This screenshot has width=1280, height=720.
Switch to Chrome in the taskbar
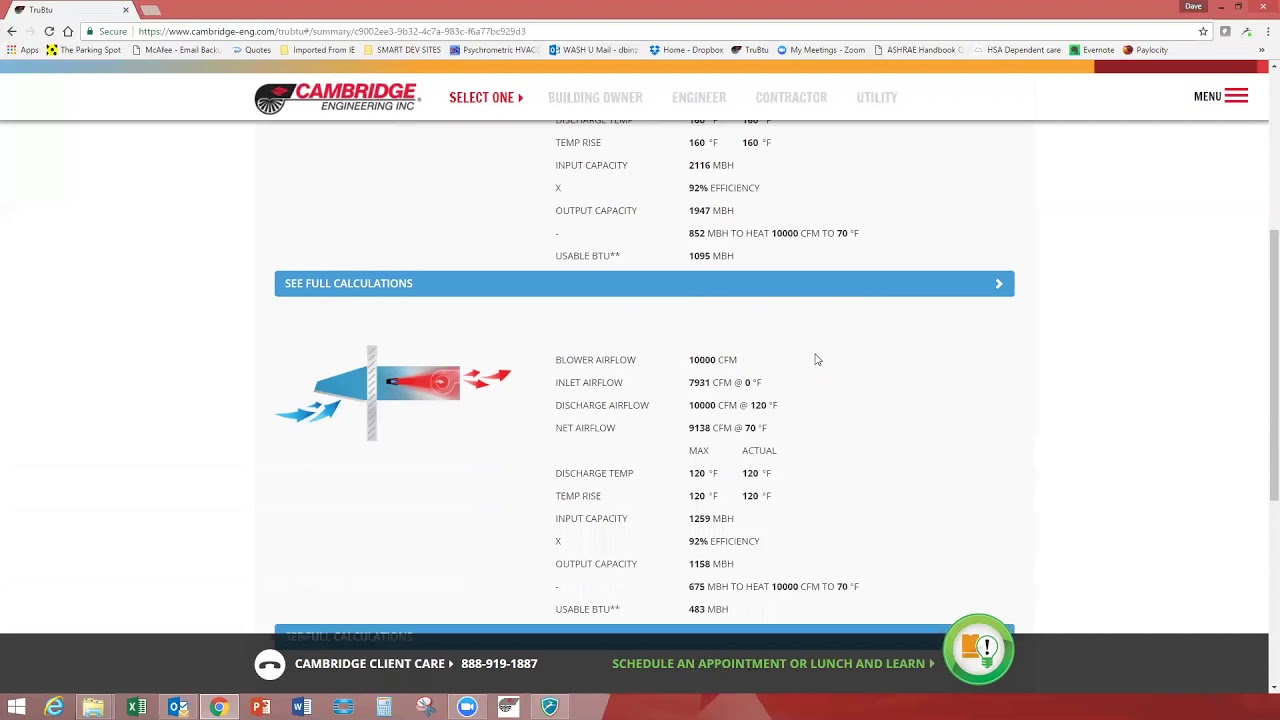click(219, 707)
